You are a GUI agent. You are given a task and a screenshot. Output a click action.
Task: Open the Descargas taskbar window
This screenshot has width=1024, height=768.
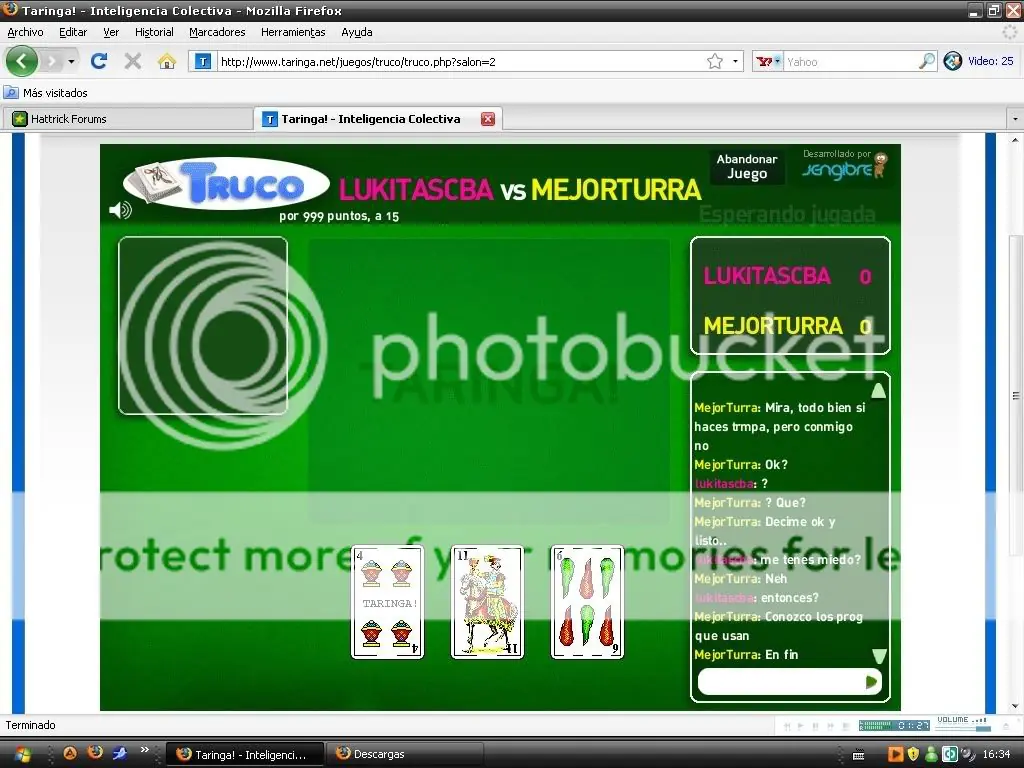click(x=405, y=754)
